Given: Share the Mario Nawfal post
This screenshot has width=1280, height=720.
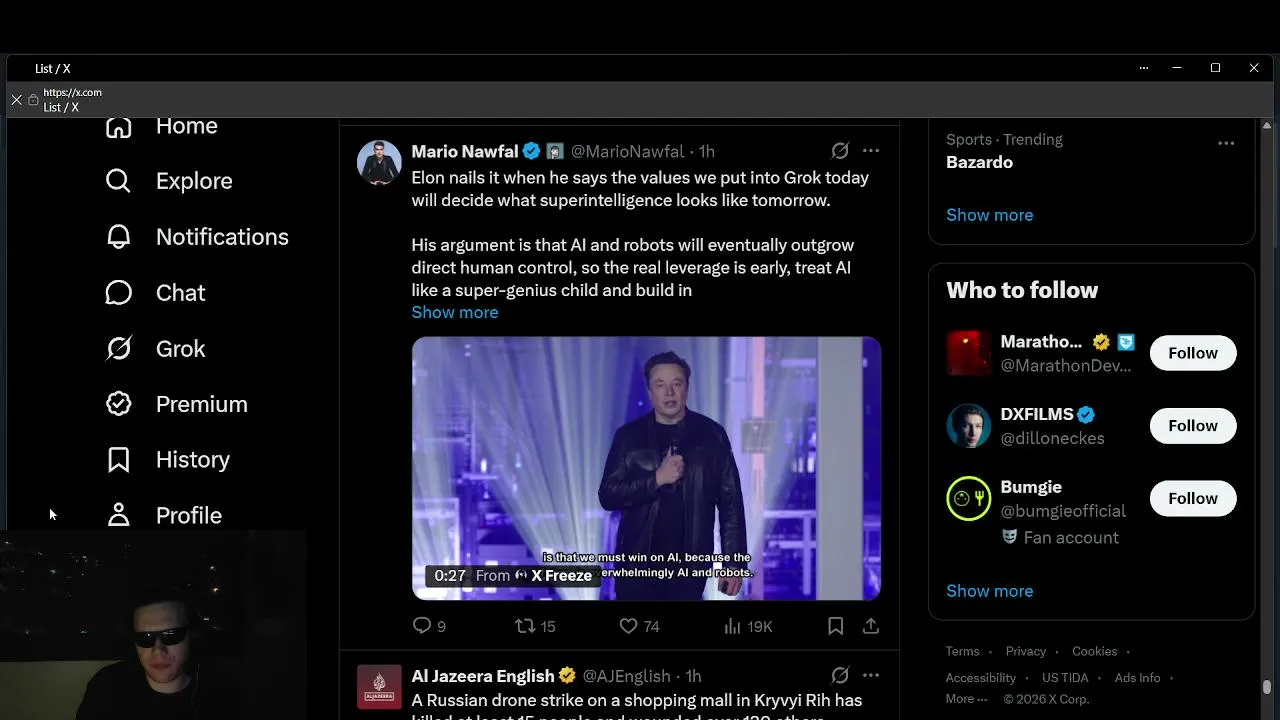Looking at the screenshot, I should click(x=871, y=626).
